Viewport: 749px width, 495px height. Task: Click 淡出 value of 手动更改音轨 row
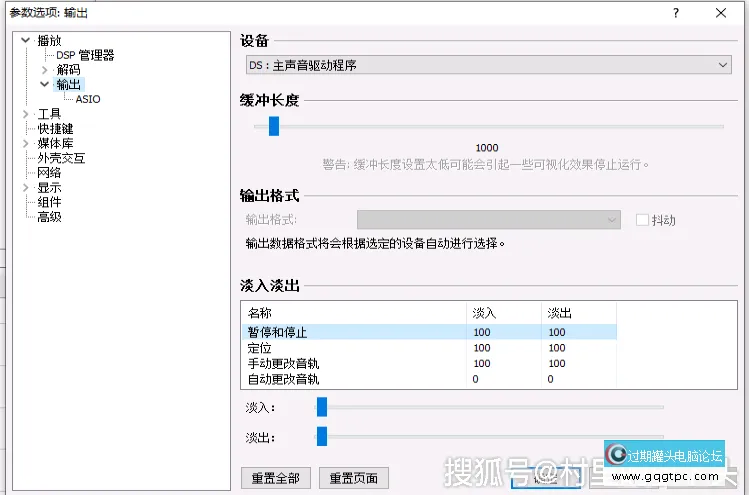click(x=557, y=364)
